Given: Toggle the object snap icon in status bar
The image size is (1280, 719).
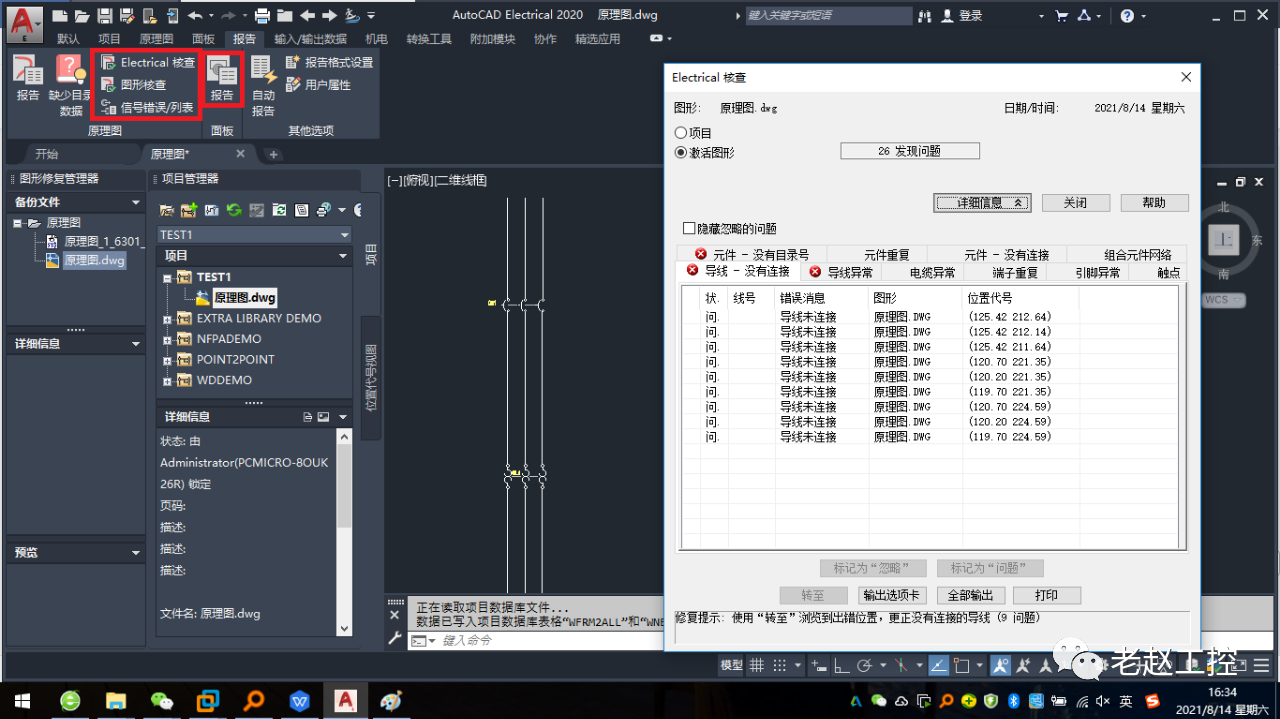Looking at the screenshot, I should point(962,665).
